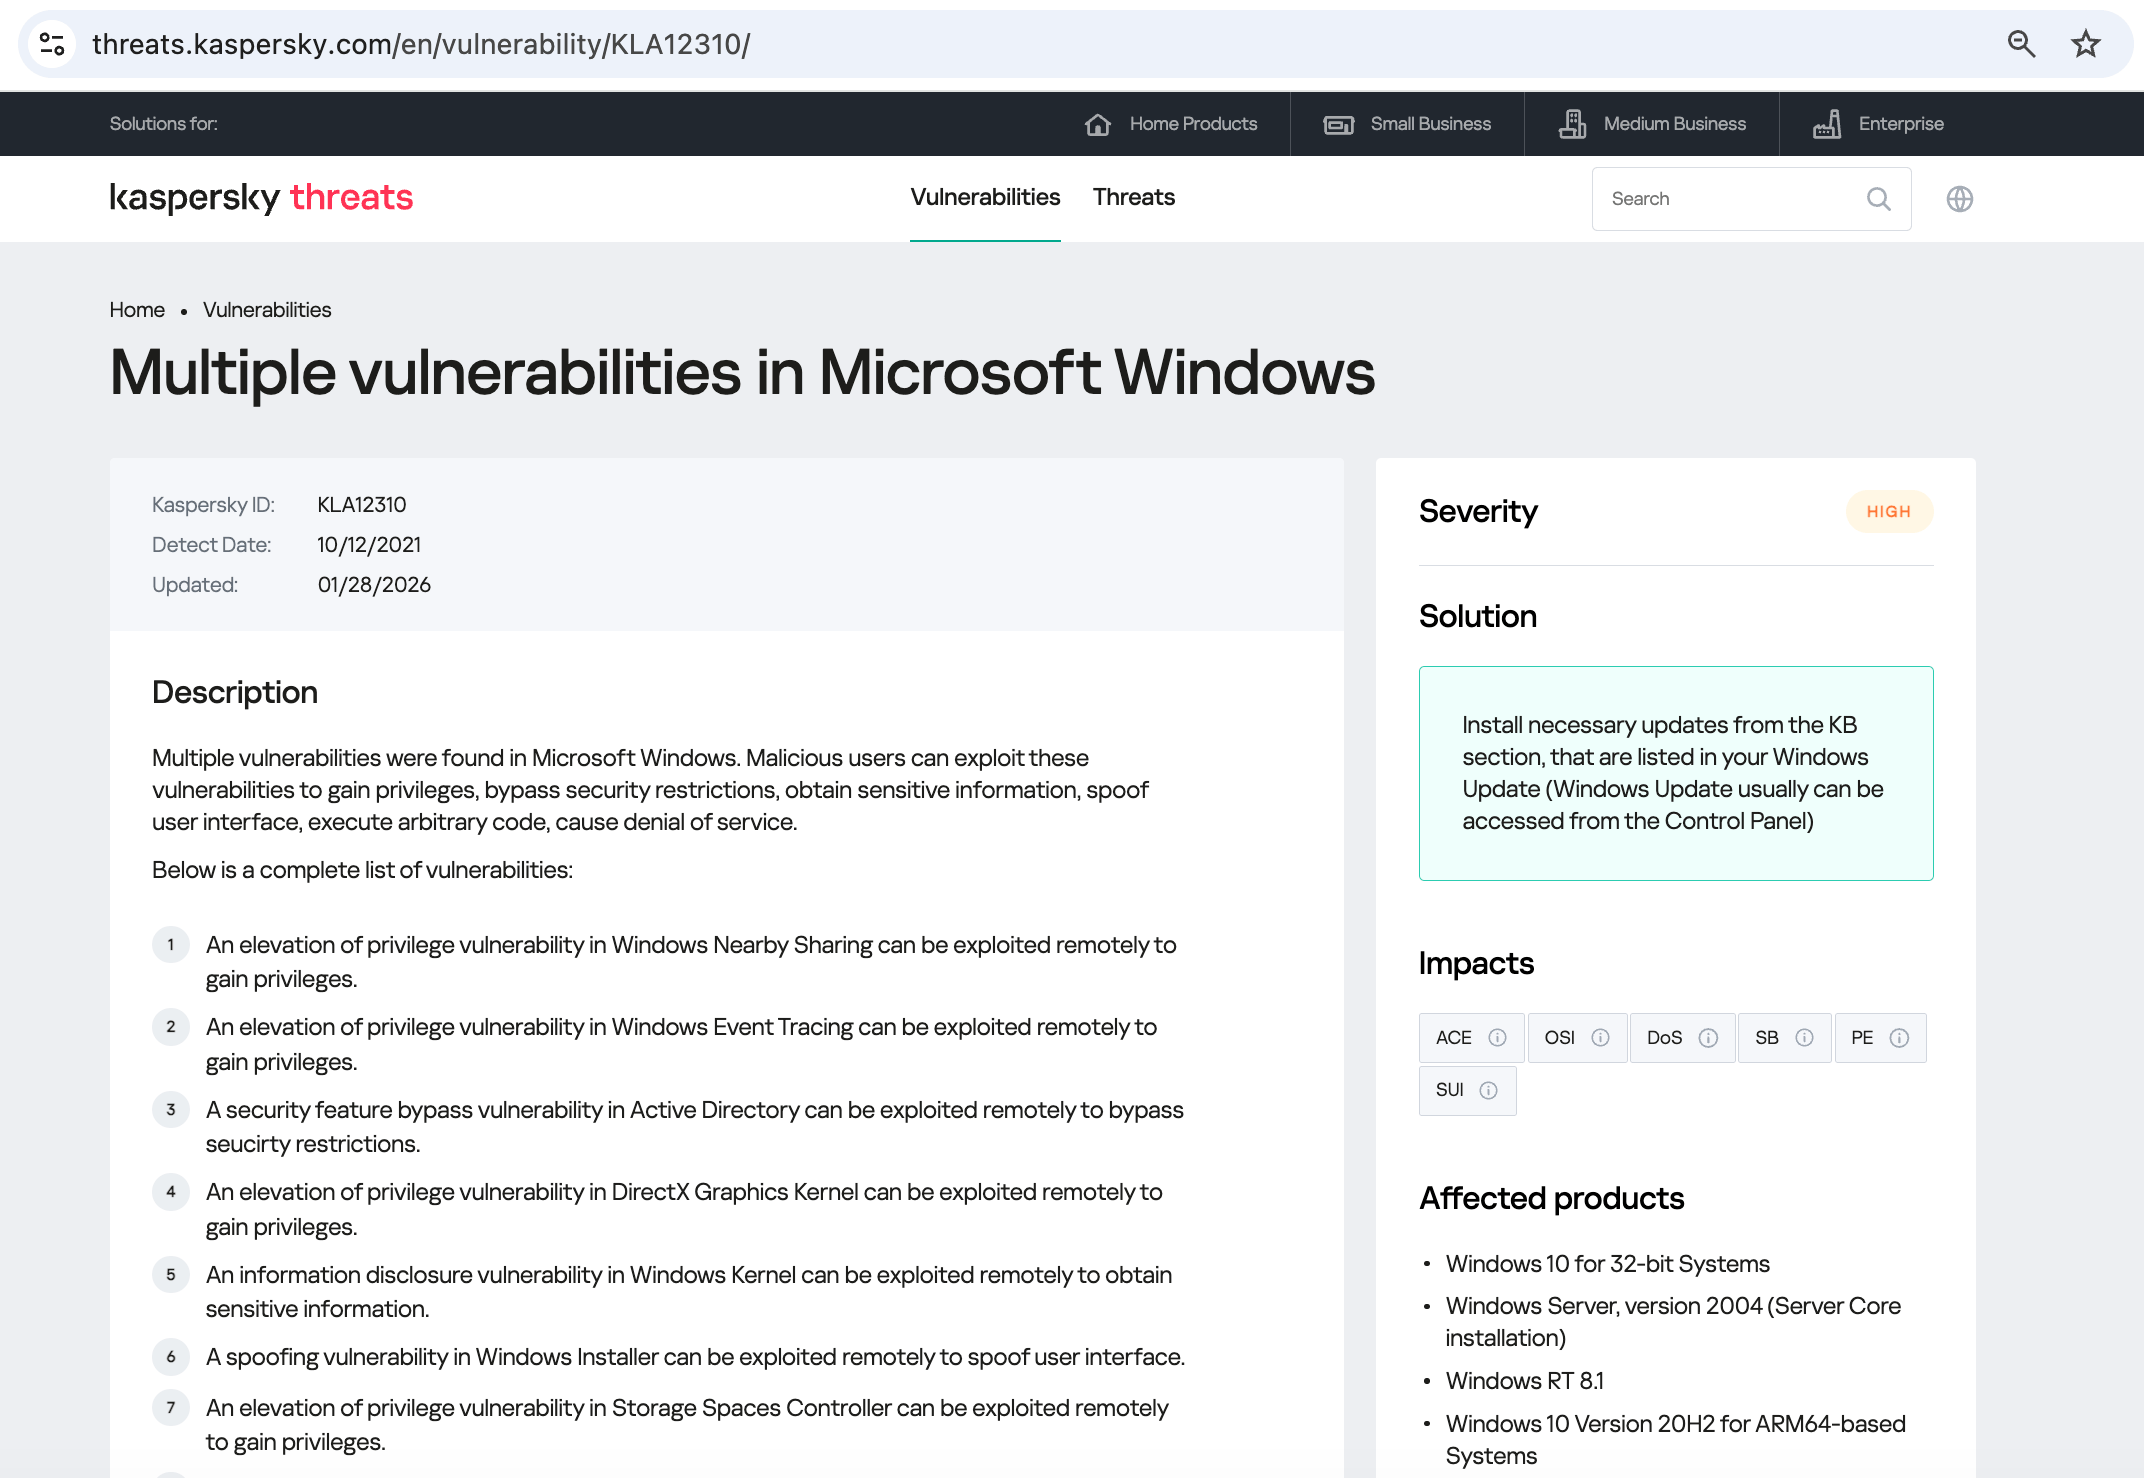View info icon next to DoS impact
2144x1478 pixels.
1710,1038
